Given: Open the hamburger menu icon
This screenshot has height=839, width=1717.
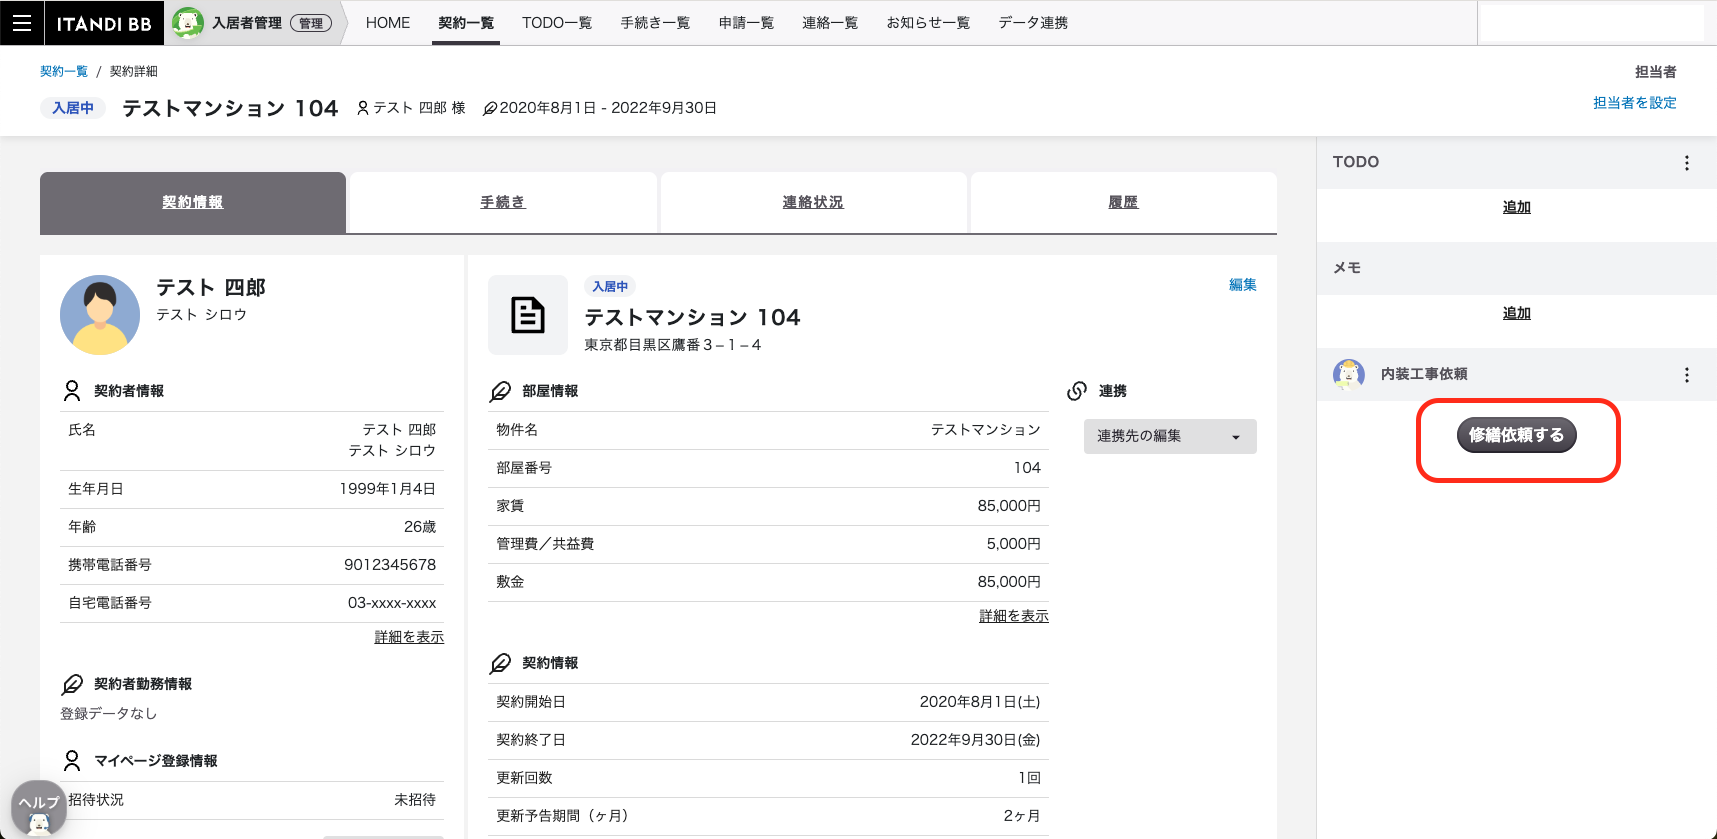Looking at the screenshot, I should click(x=22, y=23).
